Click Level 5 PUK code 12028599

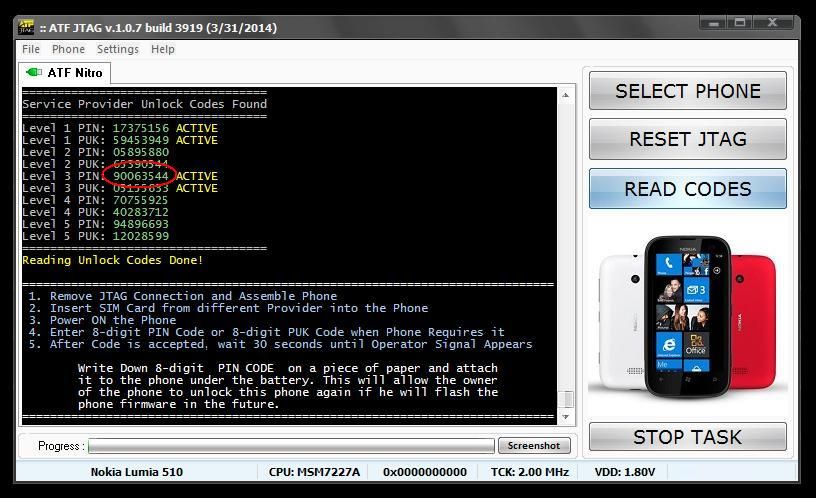[141, 236]
